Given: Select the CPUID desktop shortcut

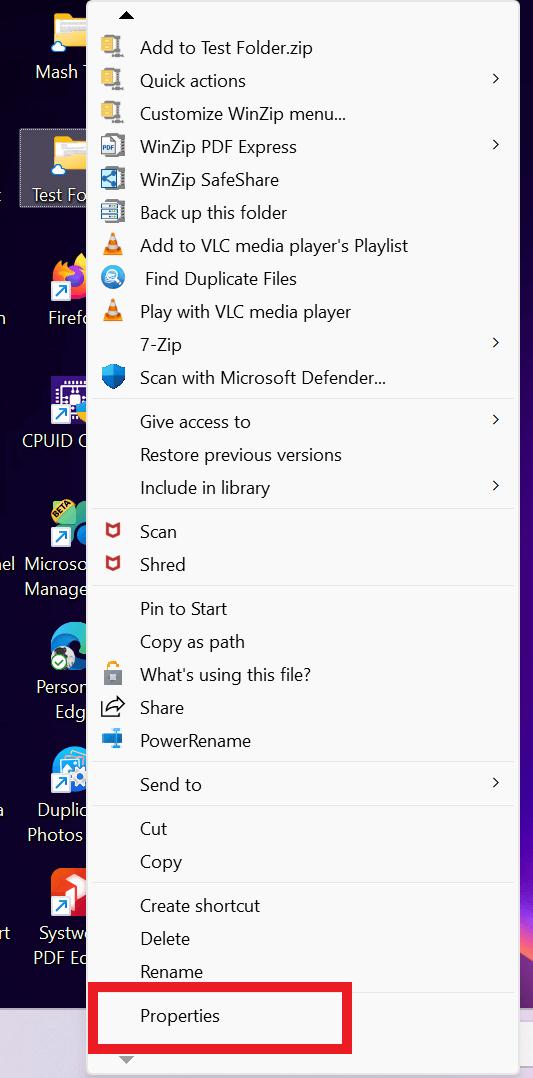Looking at the screenshot, I should (54, 412).
